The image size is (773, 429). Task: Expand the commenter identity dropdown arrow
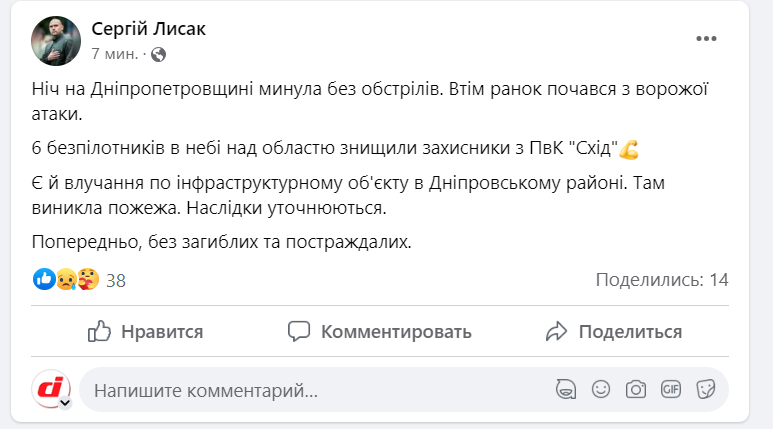point(65,403)
